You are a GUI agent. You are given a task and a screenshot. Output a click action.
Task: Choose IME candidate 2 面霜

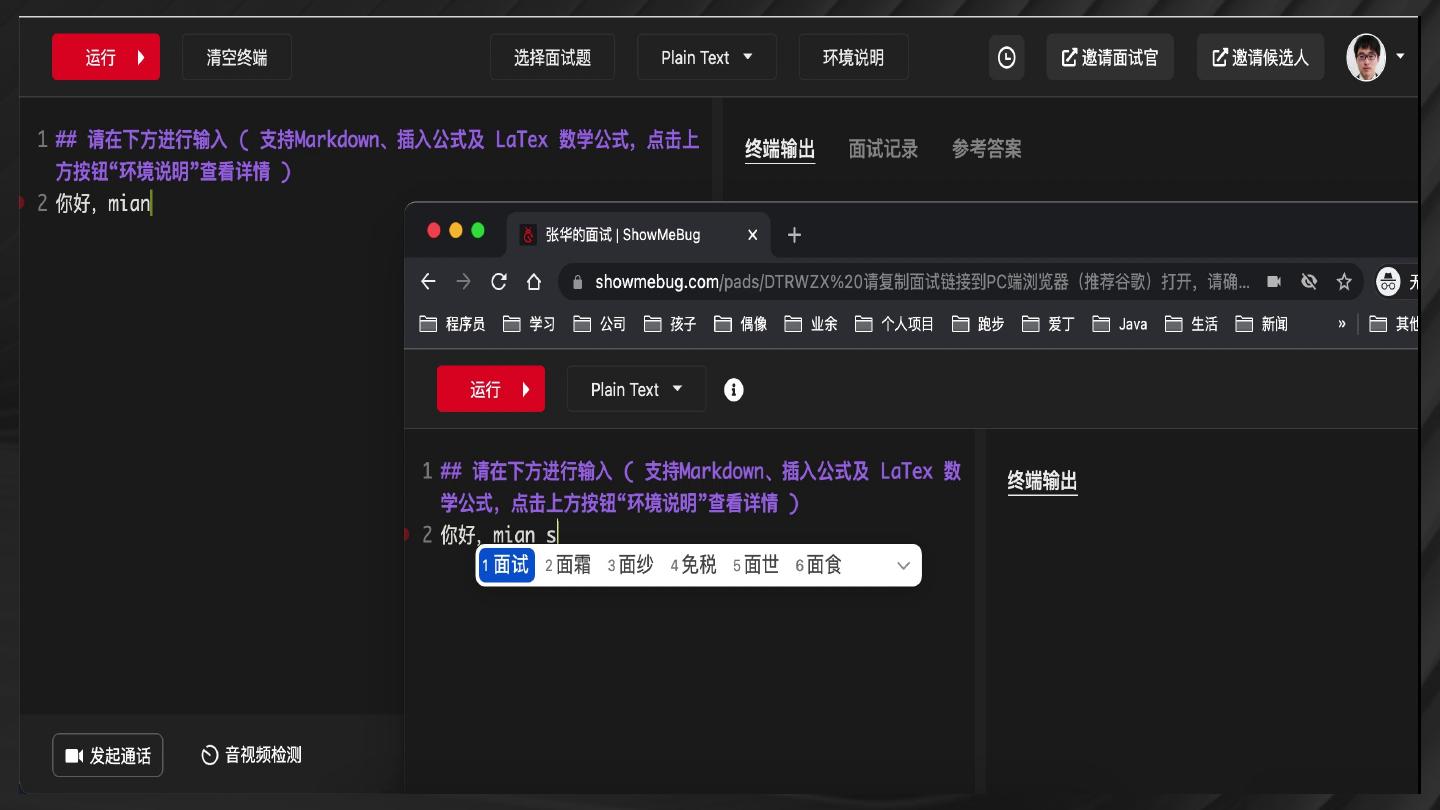[568, 565]
